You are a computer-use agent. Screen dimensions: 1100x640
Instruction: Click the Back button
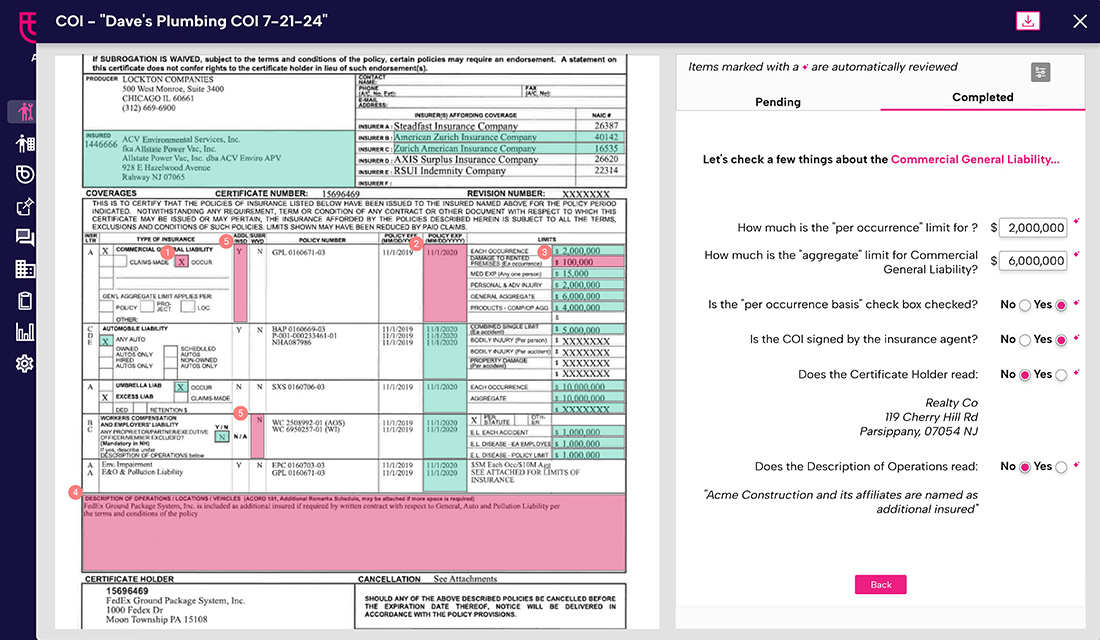tap(880, 584)
